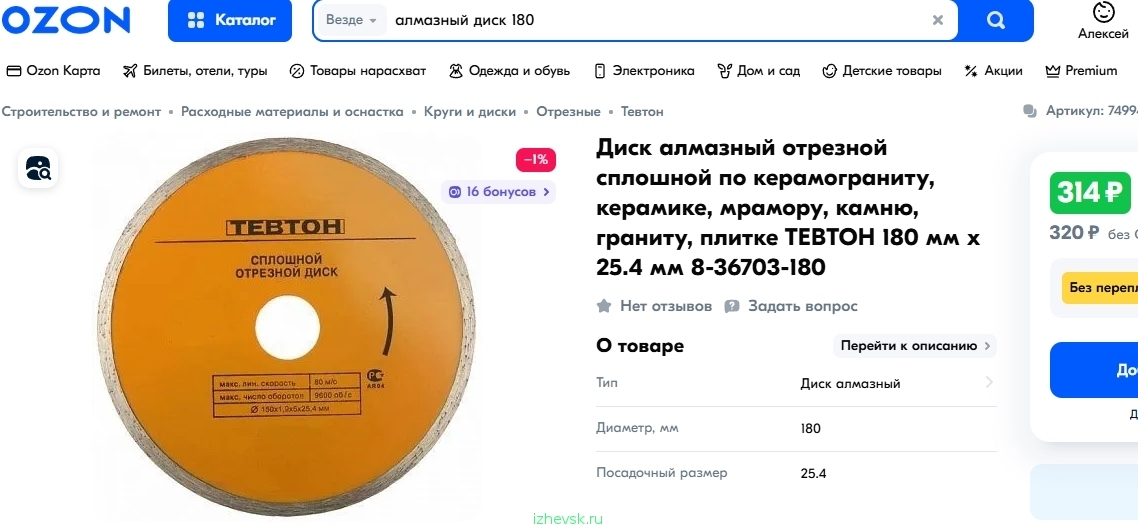Open the image search icon on the product photo

click(38, 168)
